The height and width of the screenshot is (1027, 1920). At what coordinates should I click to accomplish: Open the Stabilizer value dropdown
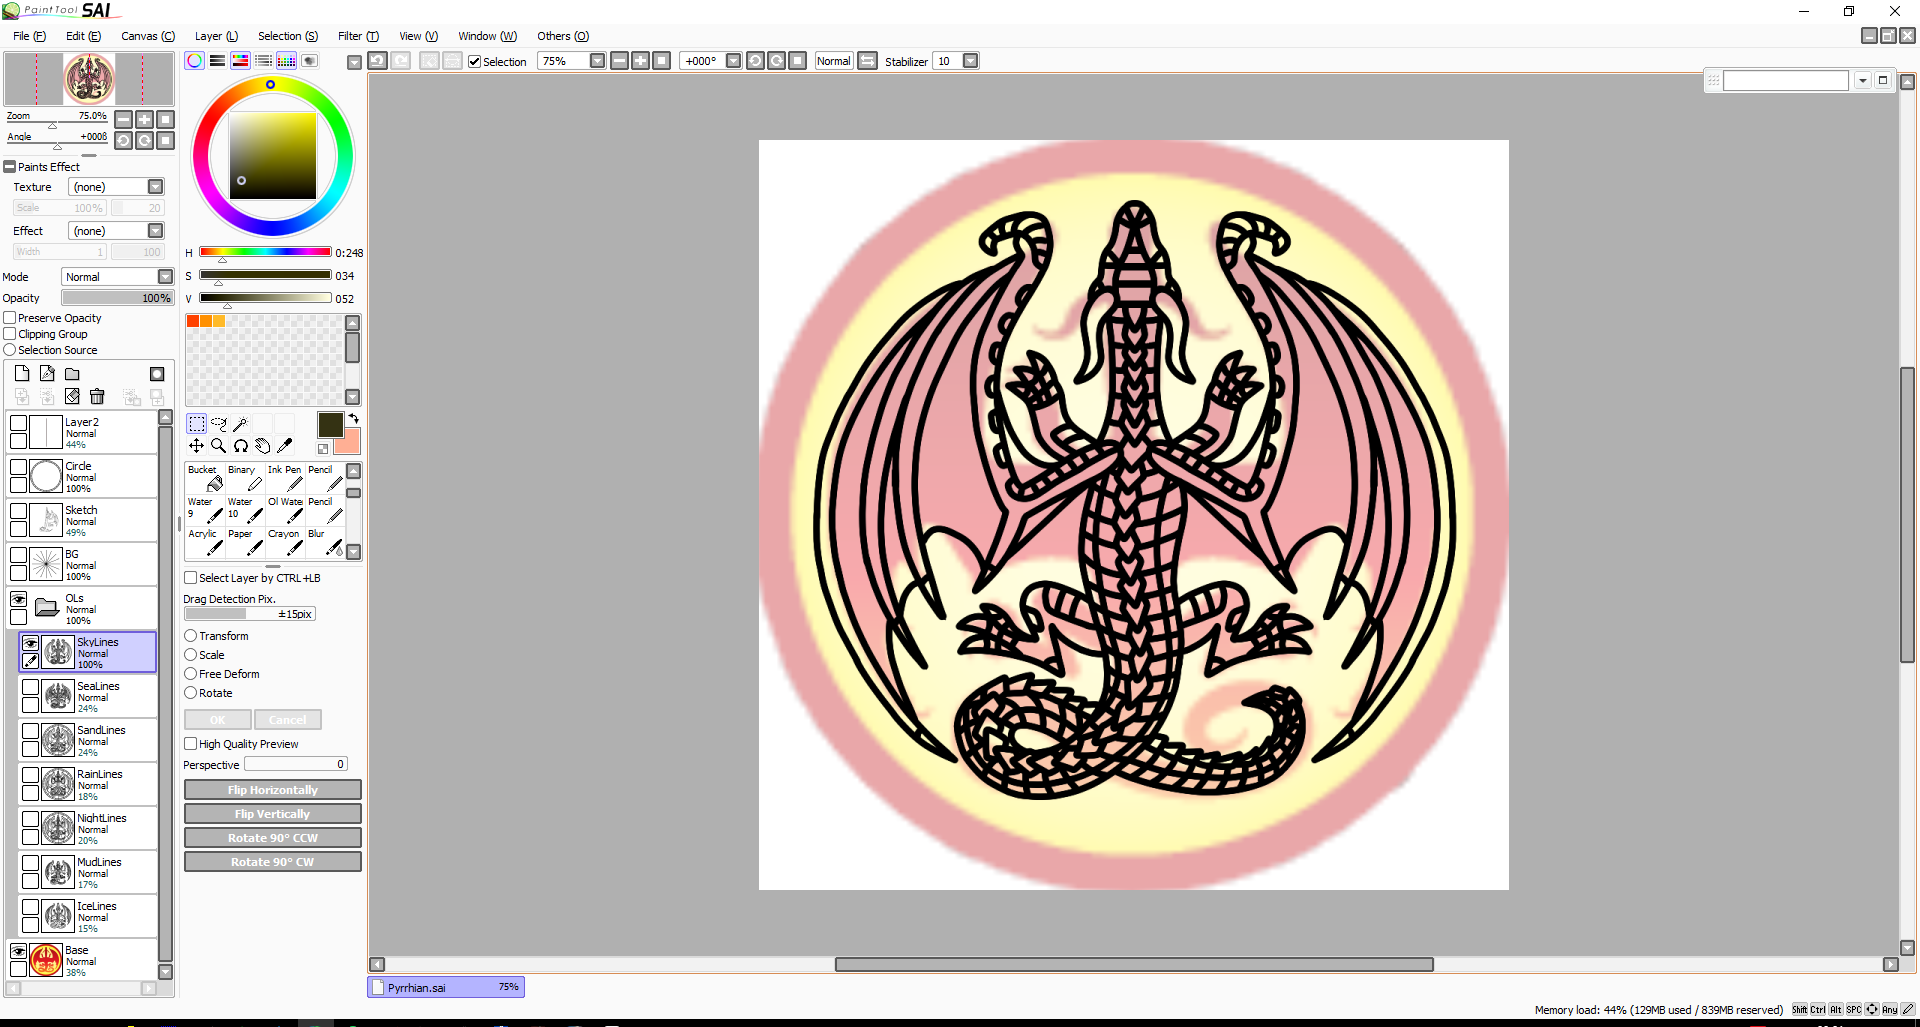[970, 61]
